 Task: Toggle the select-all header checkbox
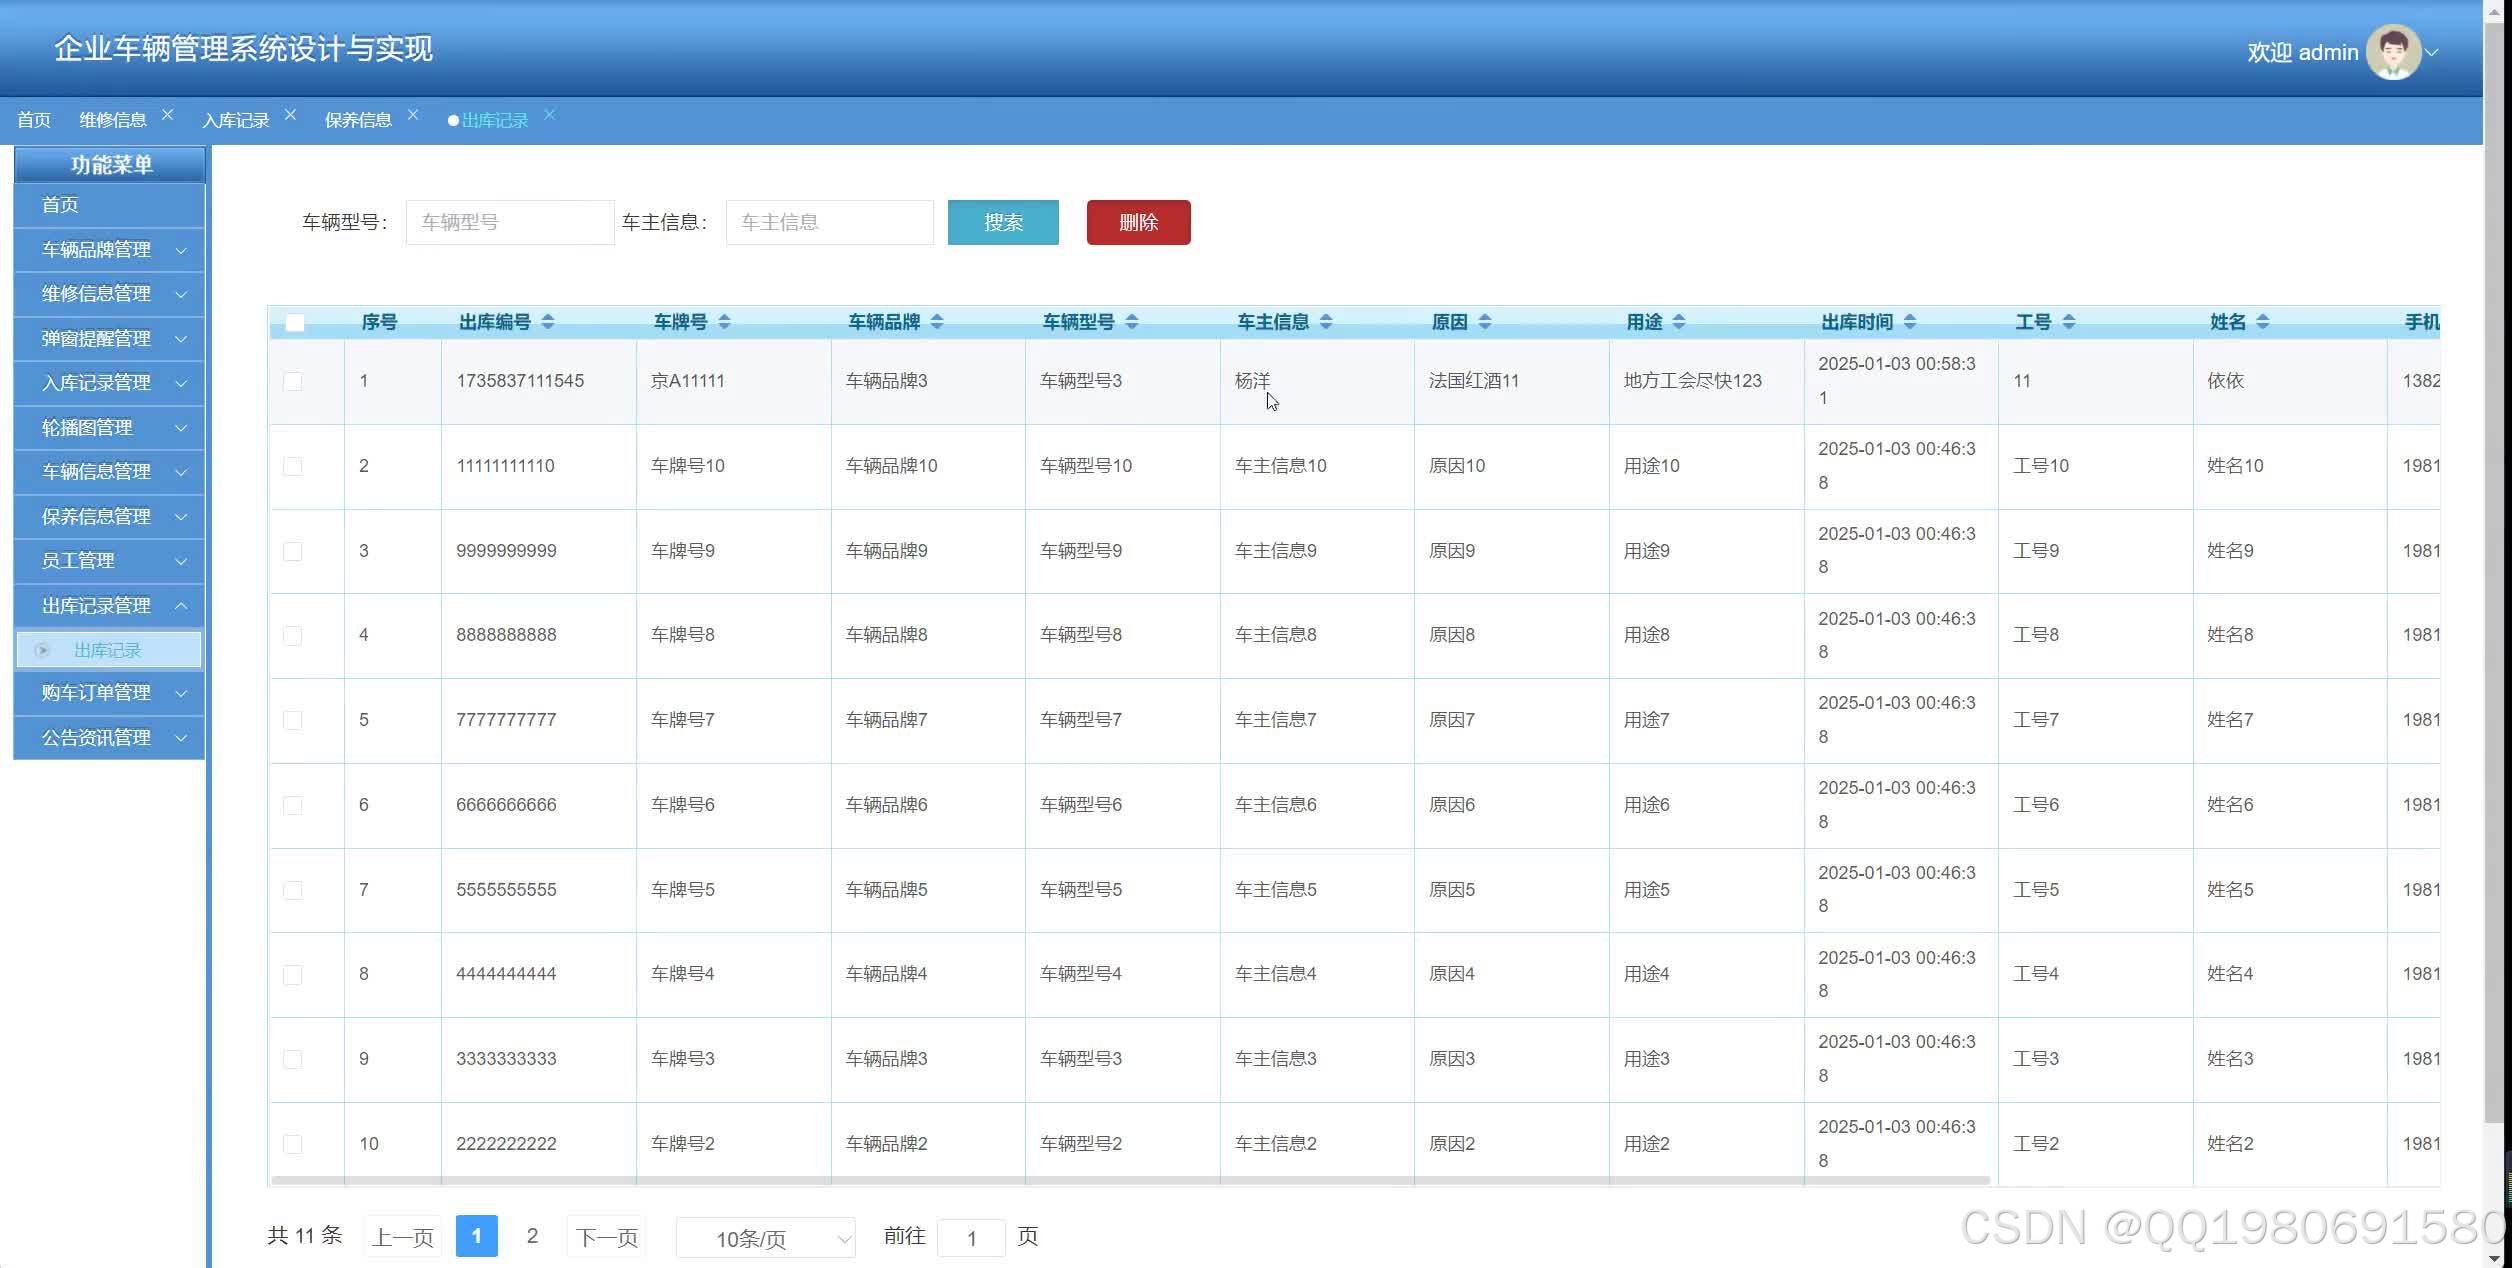(x=295, y=323)
